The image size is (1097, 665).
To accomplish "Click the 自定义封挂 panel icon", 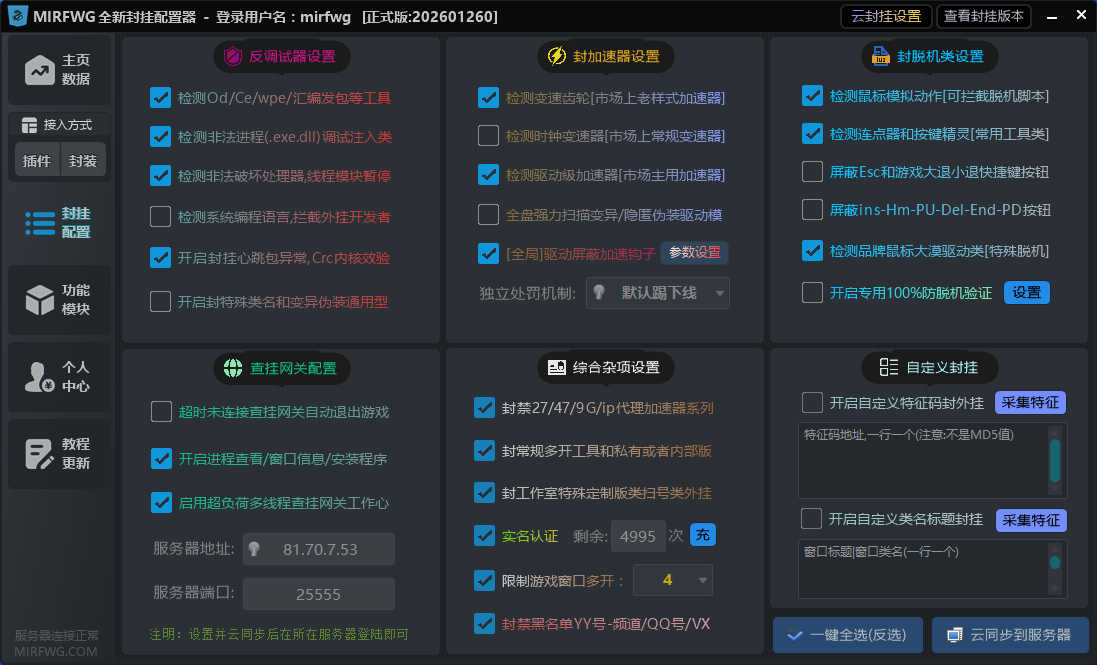I will 889,367.
